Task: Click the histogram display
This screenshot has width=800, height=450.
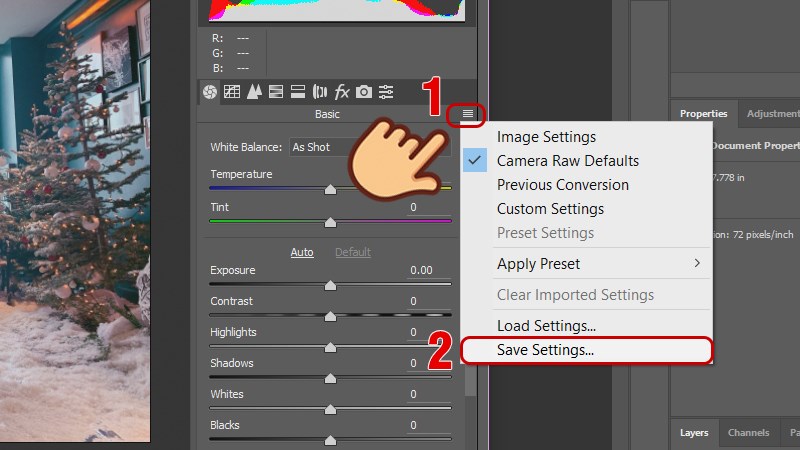Action: tap(337, 10)
